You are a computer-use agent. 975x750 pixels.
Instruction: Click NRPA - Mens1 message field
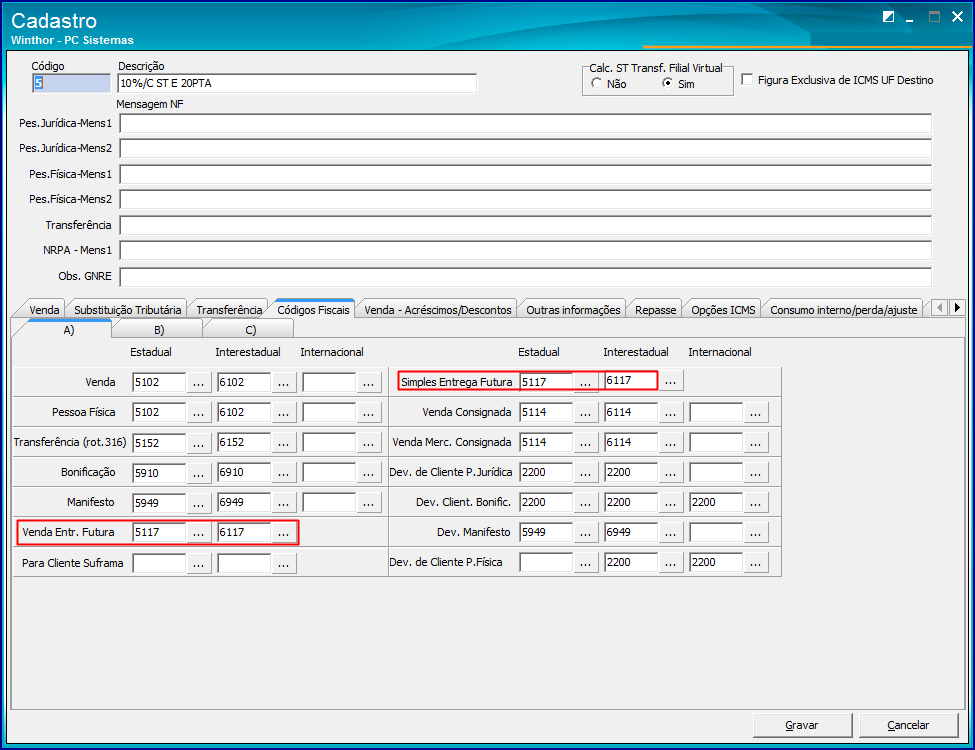tap(525, 251)
